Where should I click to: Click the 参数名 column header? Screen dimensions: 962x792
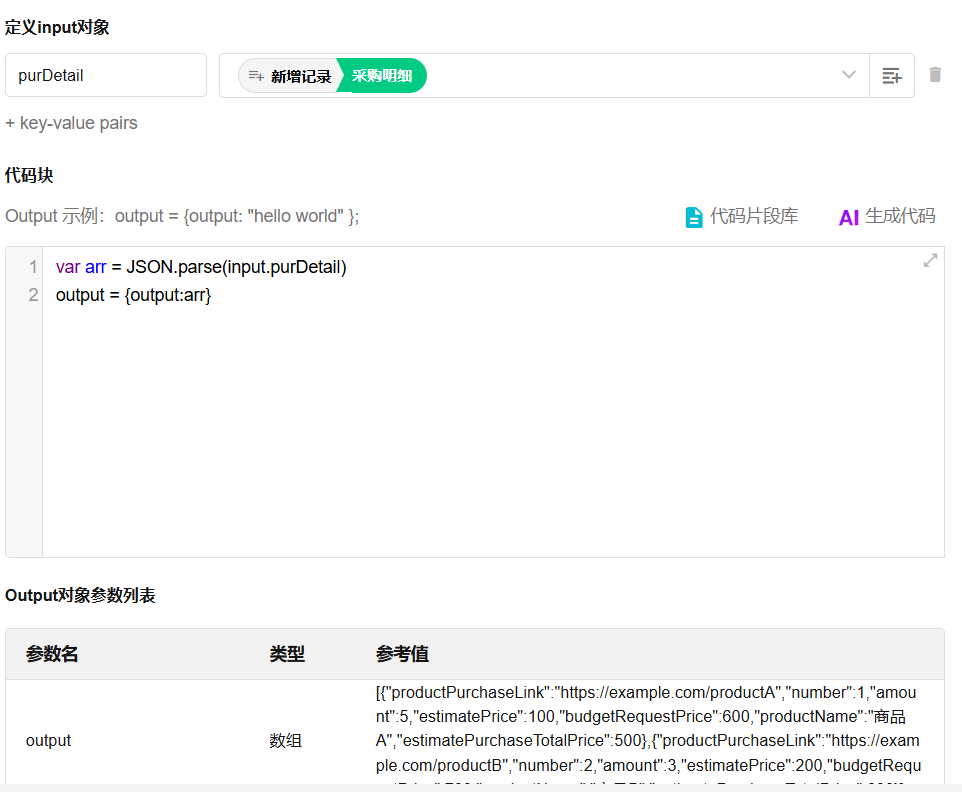tap(52, 654)
